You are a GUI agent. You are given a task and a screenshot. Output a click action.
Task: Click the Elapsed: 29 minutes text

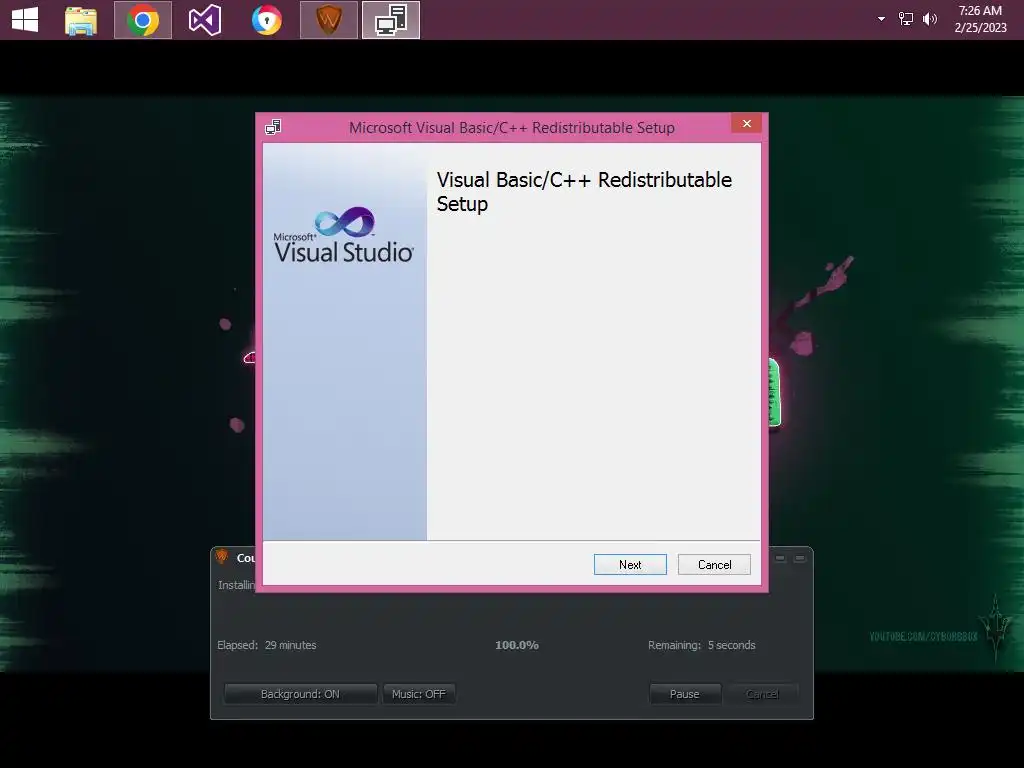(266, 645)
